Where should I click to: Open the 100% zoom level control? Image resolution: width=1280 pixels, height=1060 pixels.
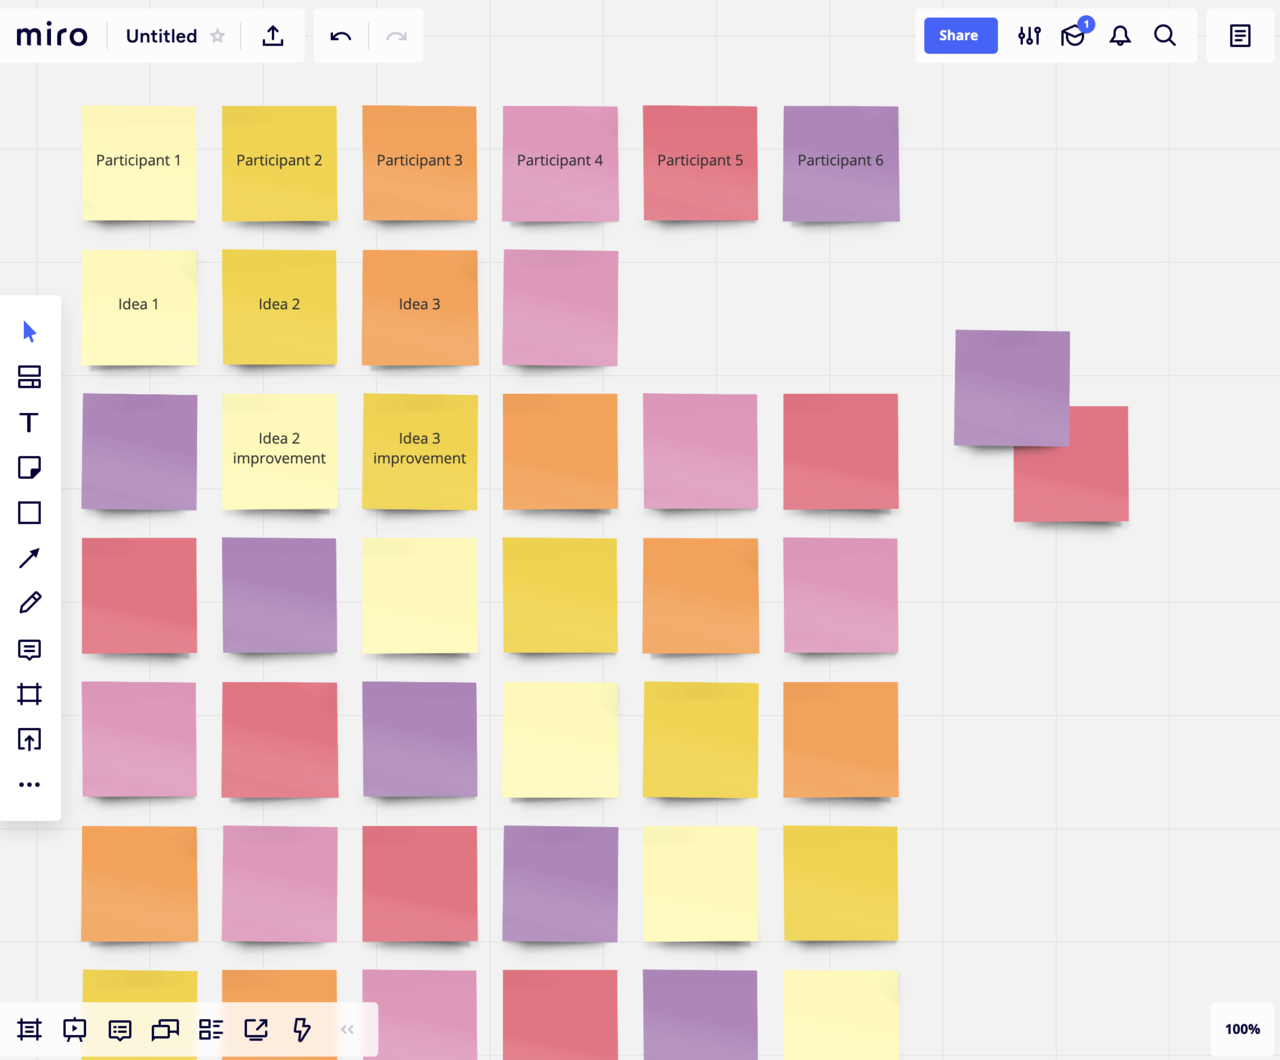pyautogui.click(x=1242, y=1029)
